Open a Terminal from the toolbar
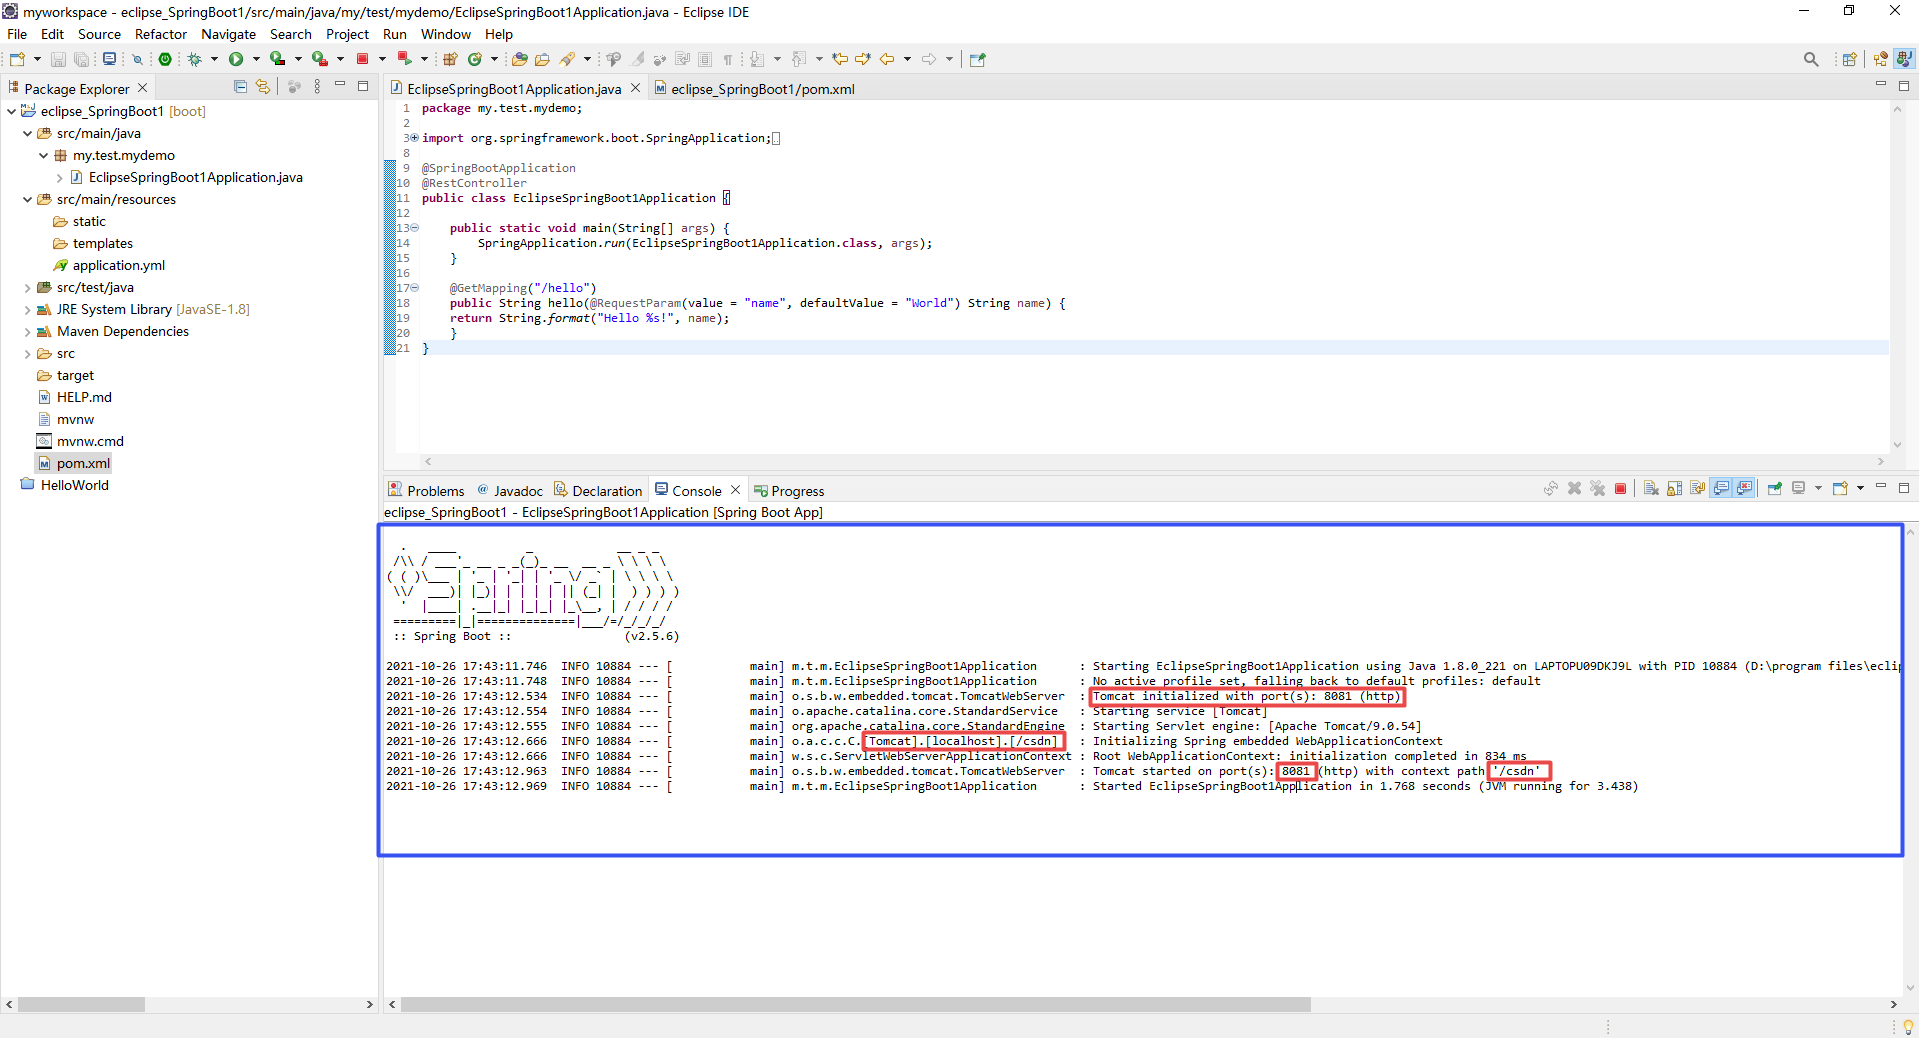The width and height of the screenshot is (1919, 1038). click(110, 60)
